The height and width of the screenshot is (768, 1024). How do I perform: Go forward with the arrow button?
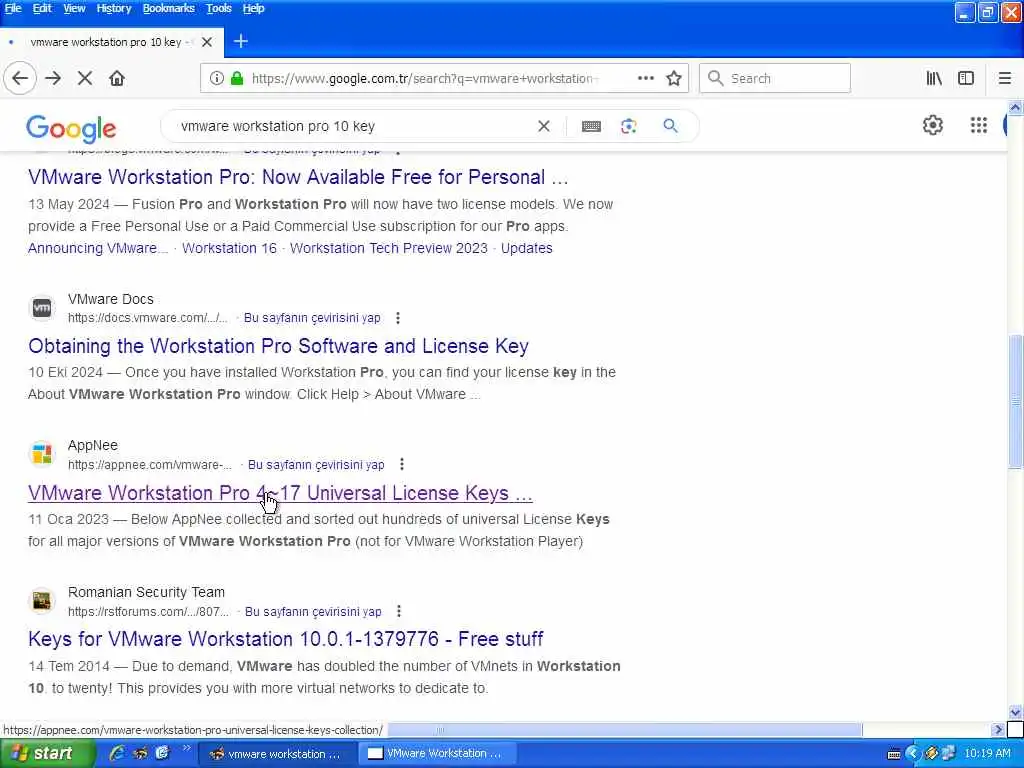54,78
